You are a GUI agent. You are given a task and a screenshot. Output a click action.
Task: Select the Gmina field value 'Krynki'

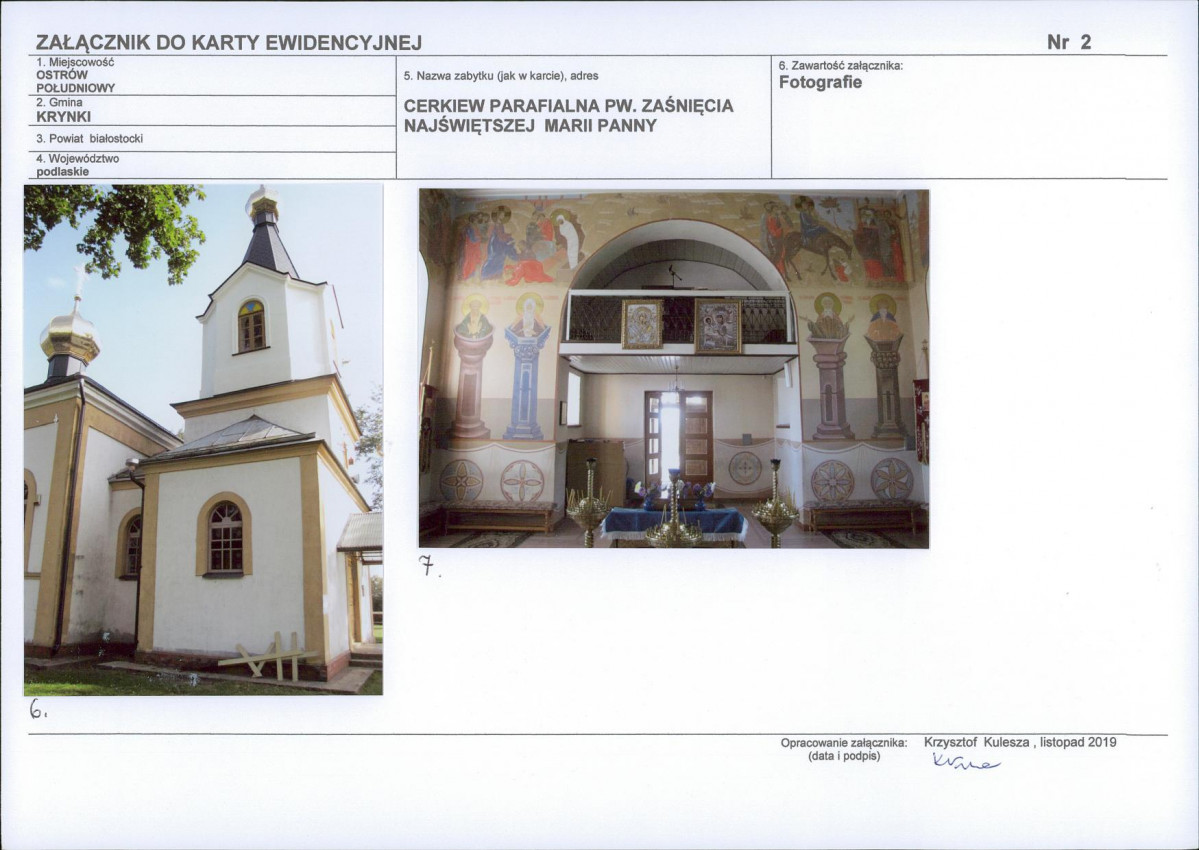[63, 117]
